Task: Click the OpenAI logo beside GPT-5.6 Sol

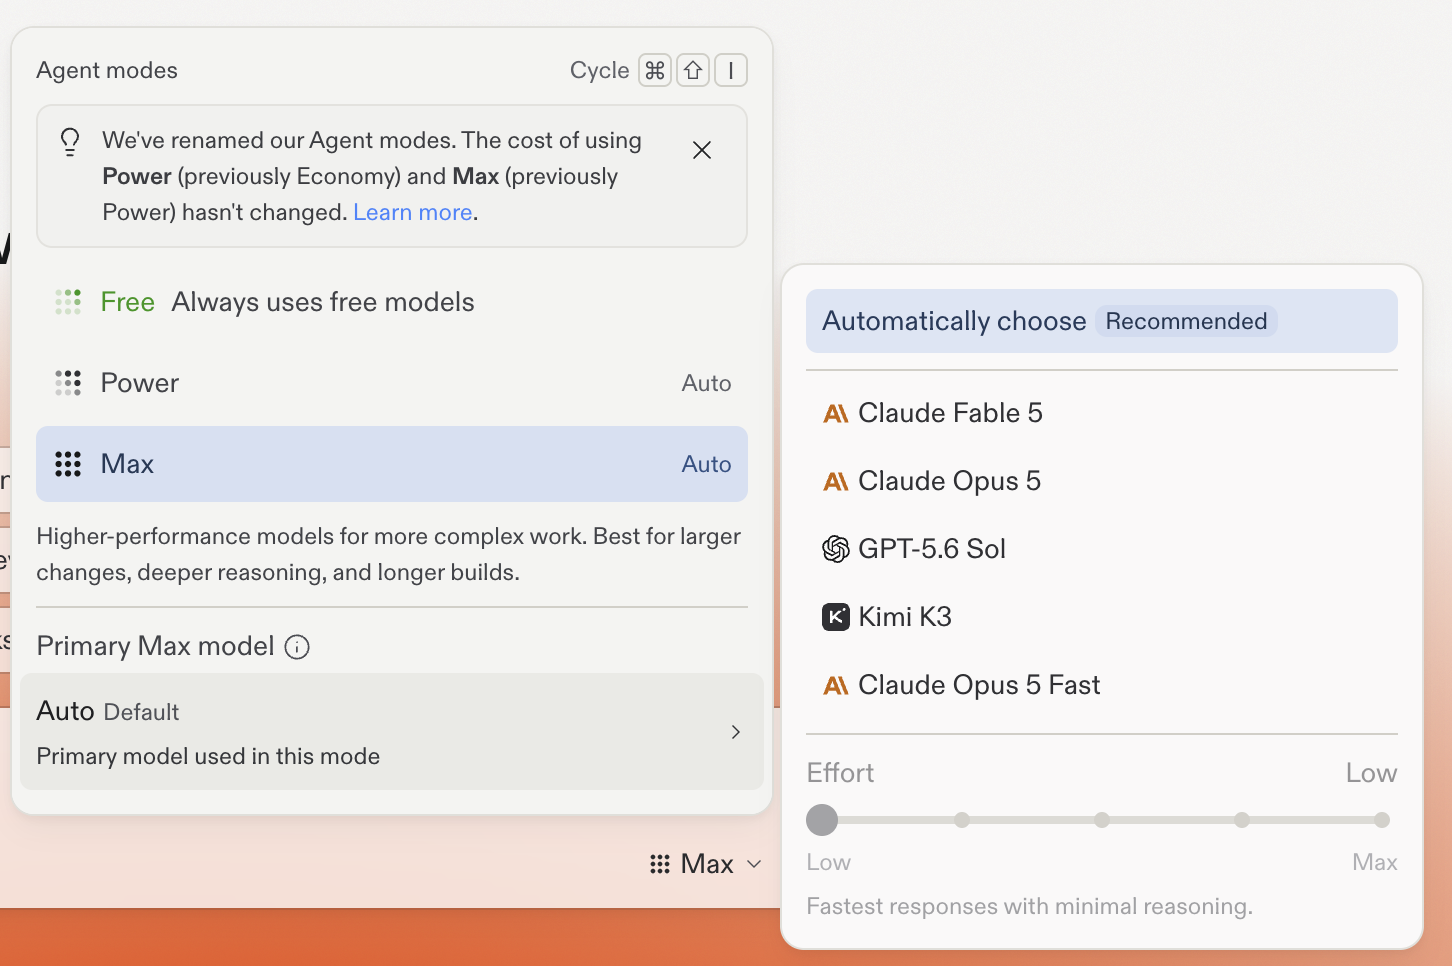Action: click(836, 549)
